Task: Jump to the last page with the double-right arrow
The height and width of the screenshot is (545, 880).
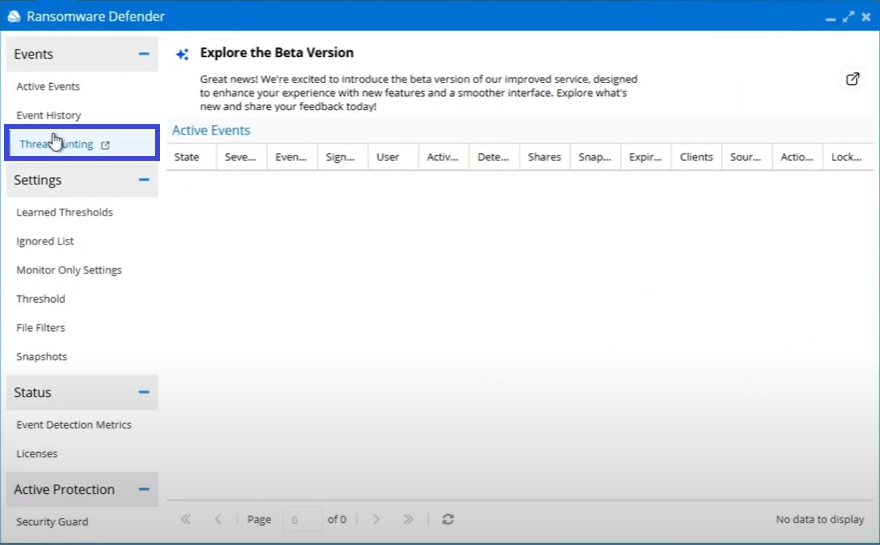Action: [408, 519]
